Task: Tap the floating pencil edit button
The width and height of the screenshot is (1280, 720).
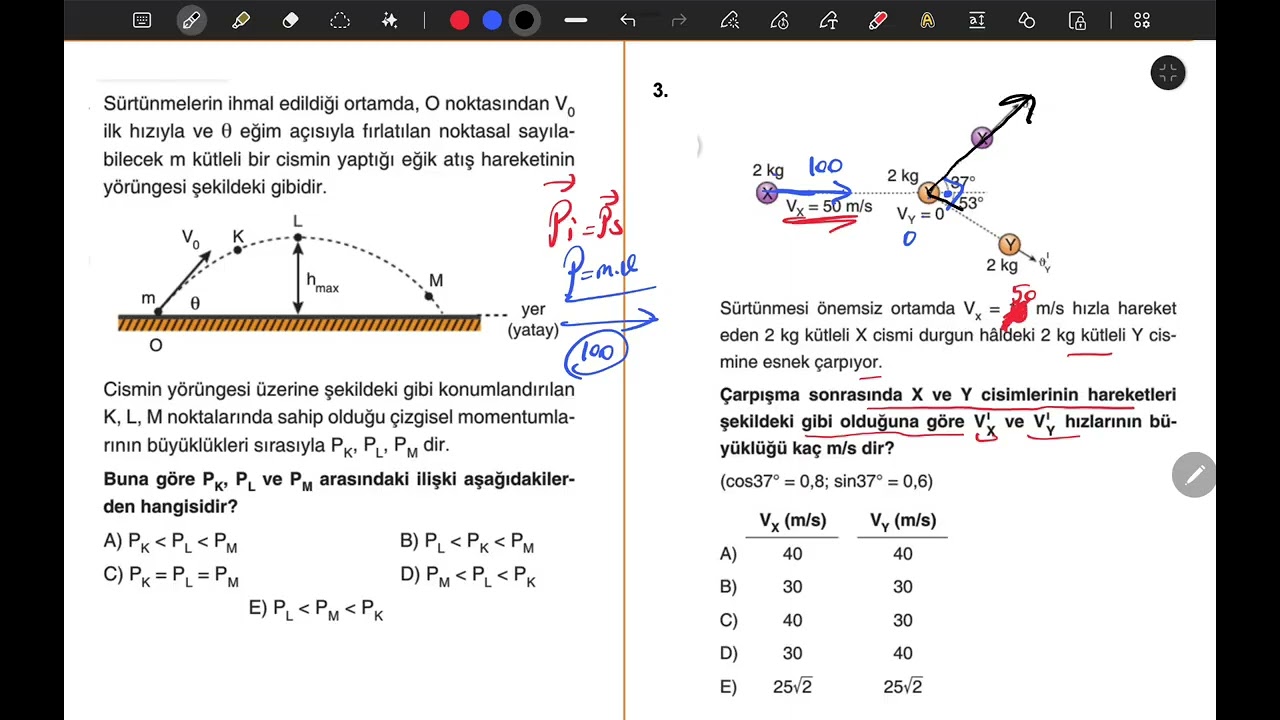Action: click(x=1194, y=476)
